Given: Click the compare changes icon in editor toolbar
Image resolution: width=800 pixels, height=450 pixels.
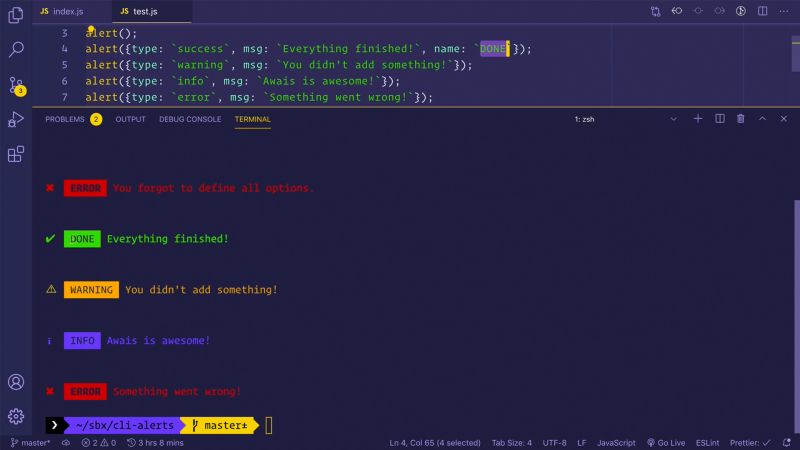Looking at the screenshot, I should tap(656, 11).
